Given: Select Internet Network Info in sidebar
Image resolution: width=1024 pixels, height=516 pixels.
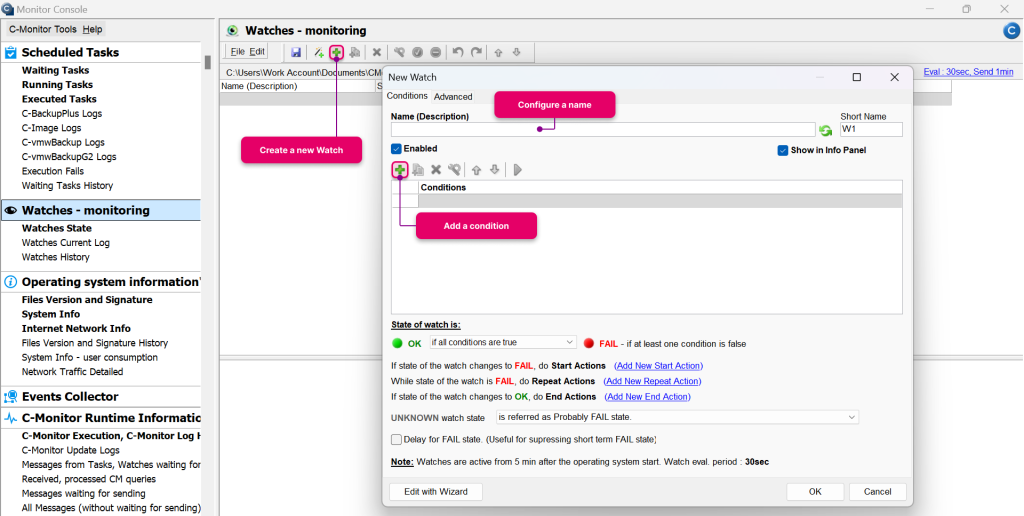Looking at the screenshot, I should (x=76, y=329).
